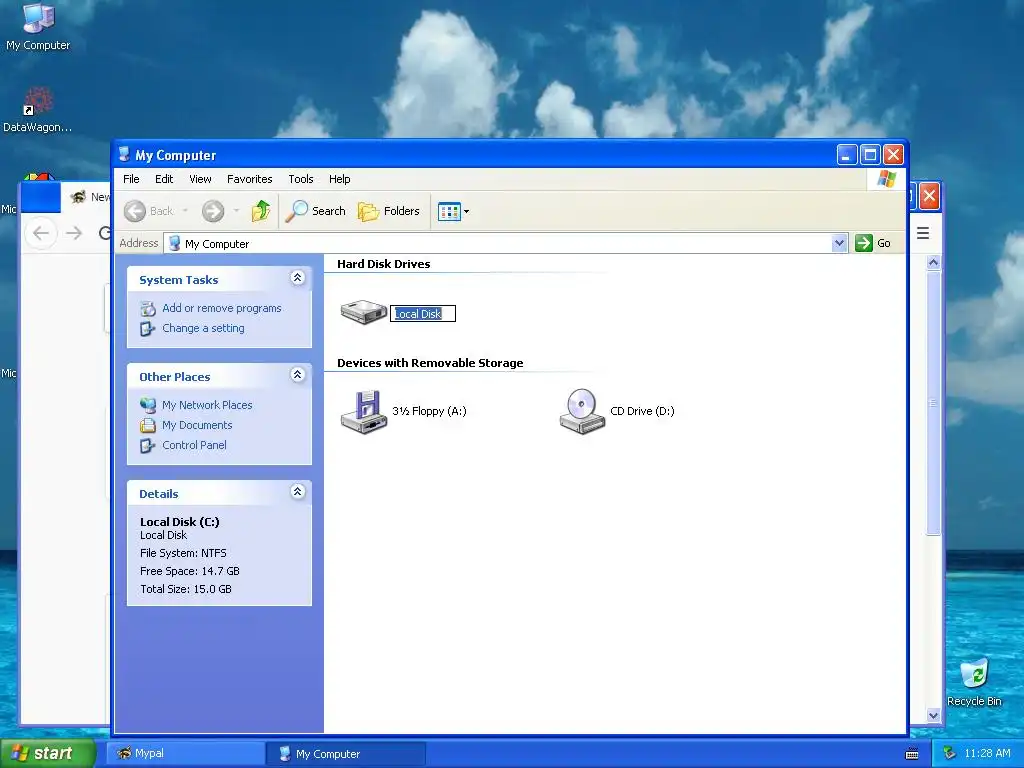Open the hamburger menu in Mypal window

click(923, 233)
